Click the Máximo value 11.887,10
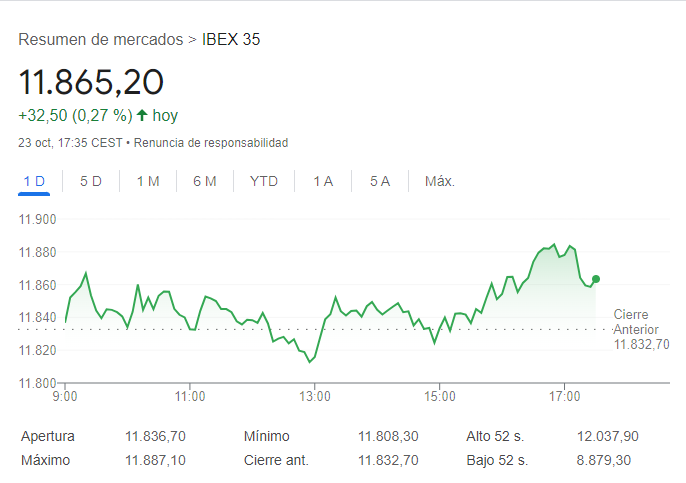This screenshot has height=483, width=686. click(155, 460)
